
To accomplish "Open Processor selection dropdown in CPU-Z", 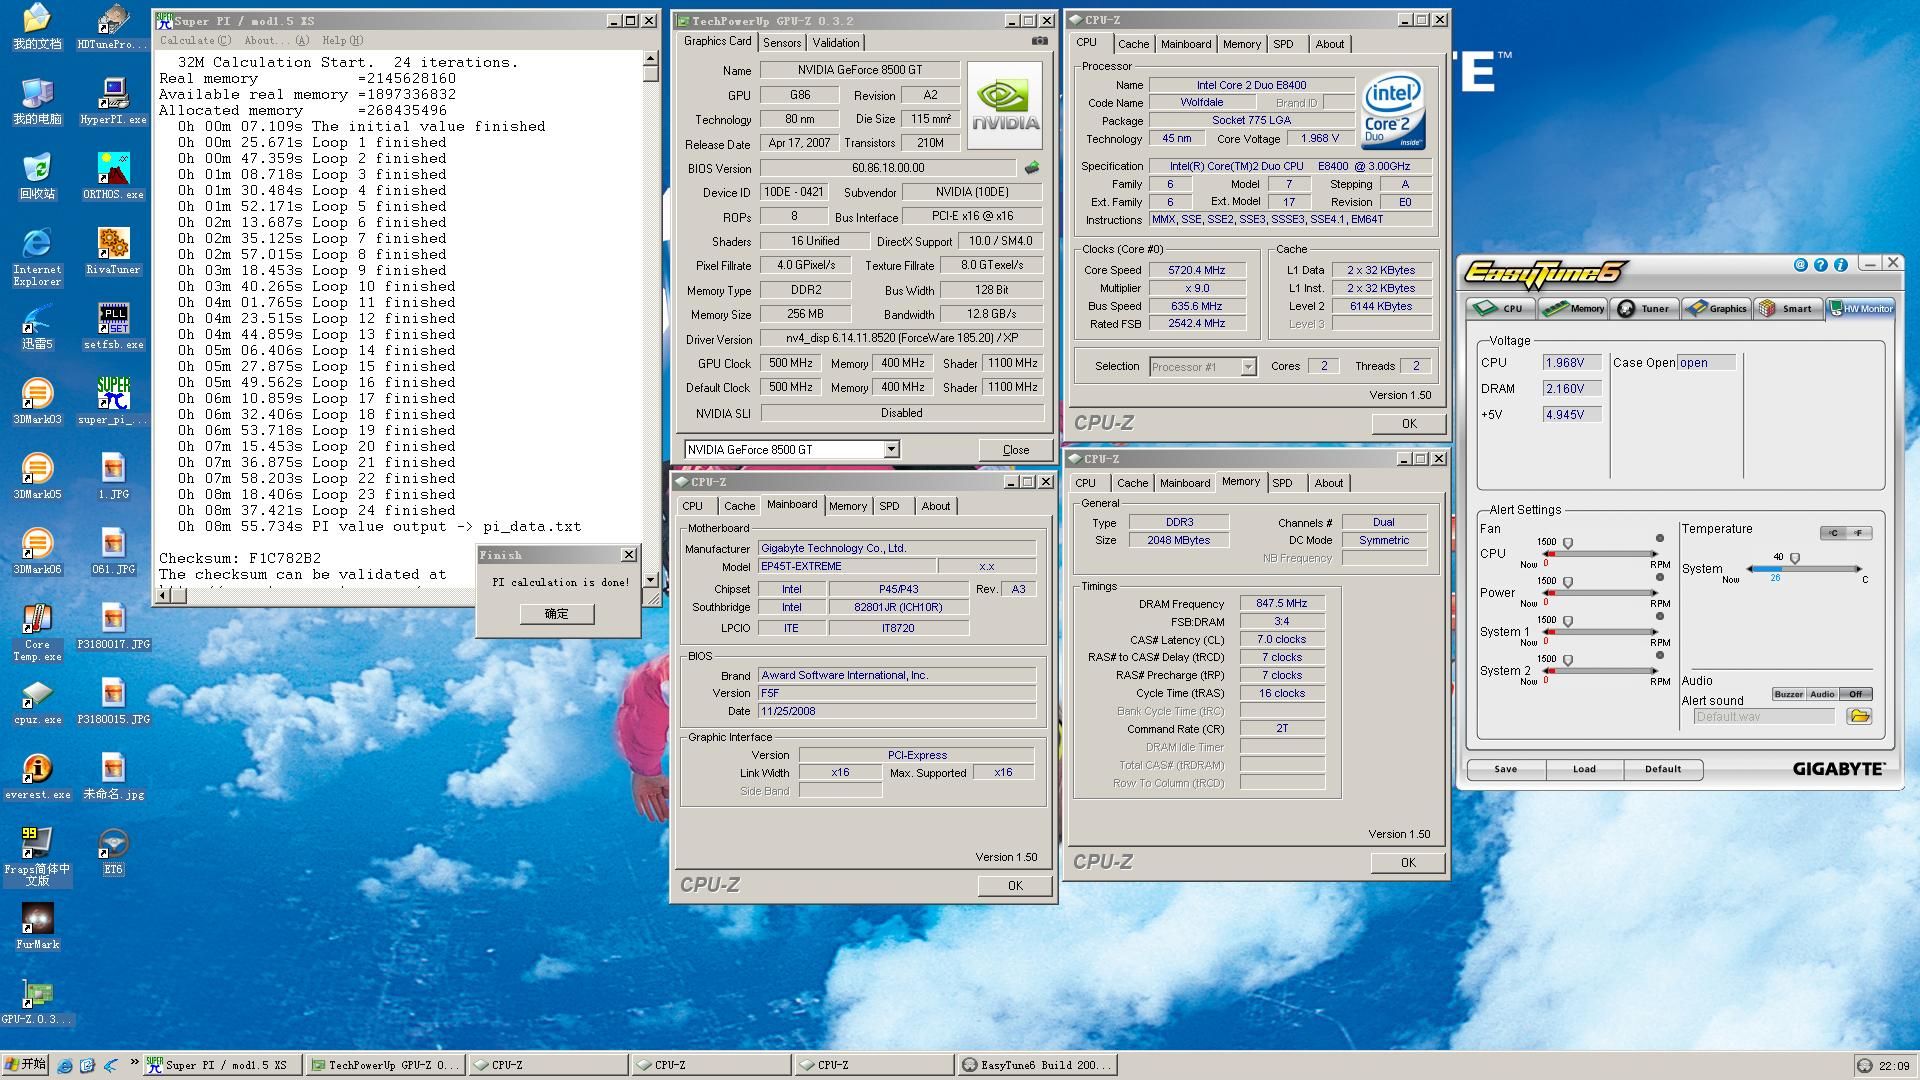I will [x=1248, y=367].
